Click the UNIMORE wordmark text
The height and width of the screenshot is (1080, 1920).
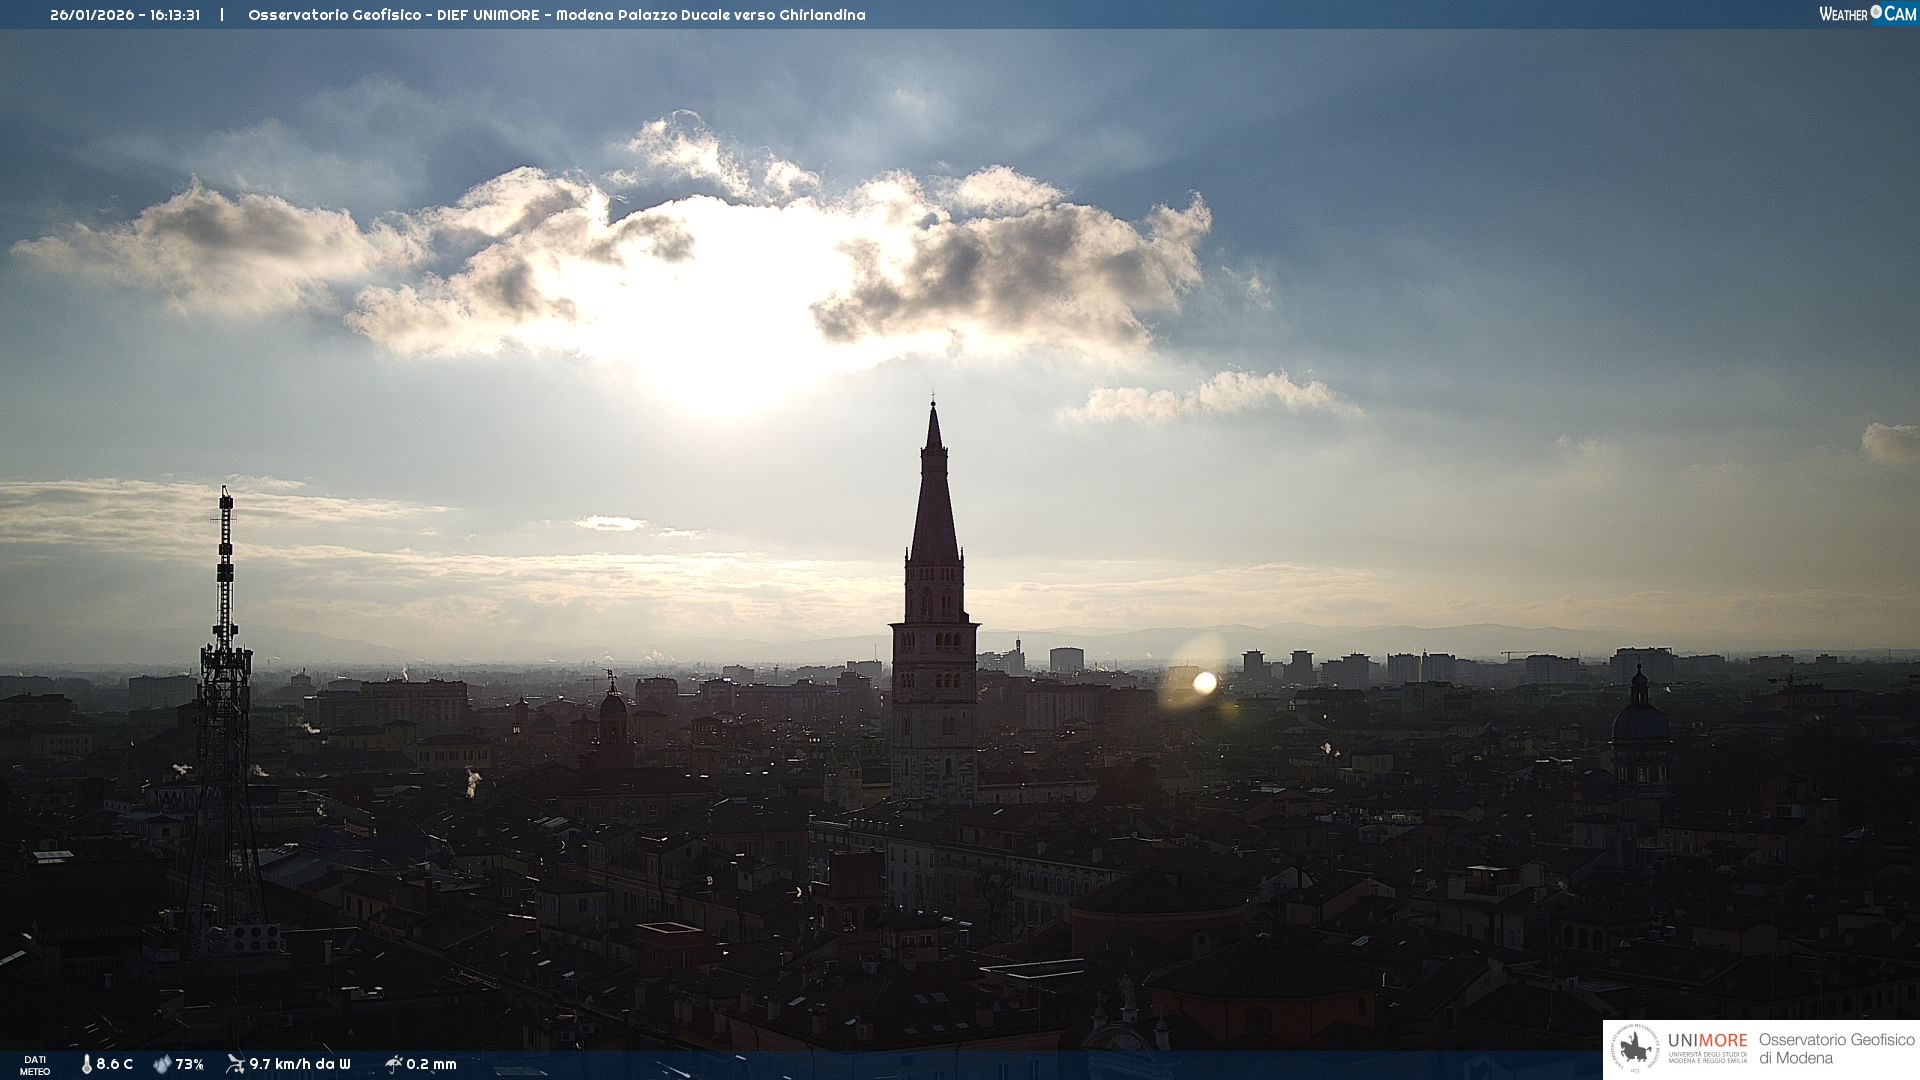(1707, 1041)
